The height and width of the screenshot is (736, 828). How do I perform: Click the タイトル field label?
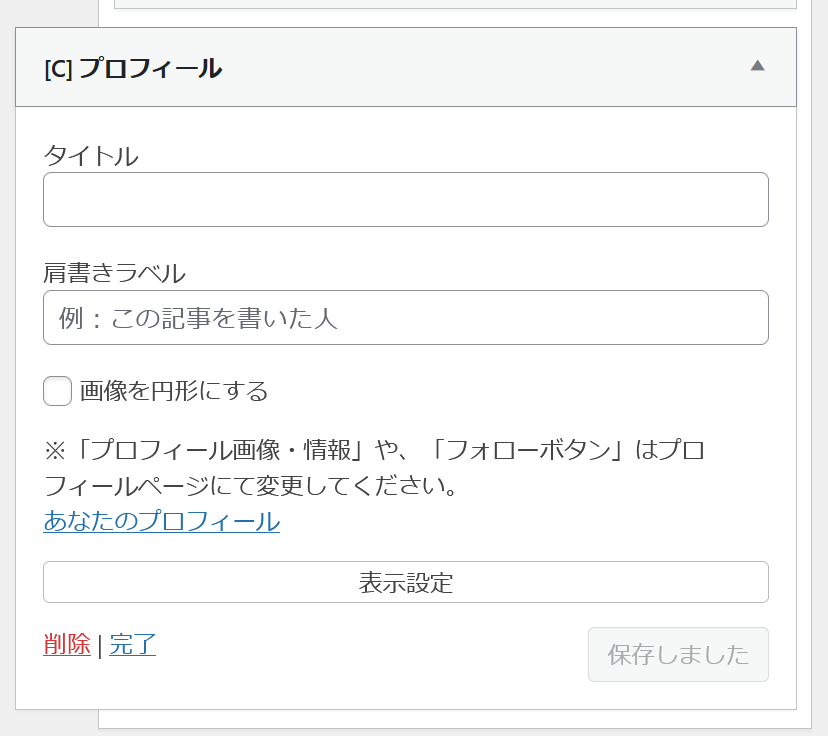91,156
